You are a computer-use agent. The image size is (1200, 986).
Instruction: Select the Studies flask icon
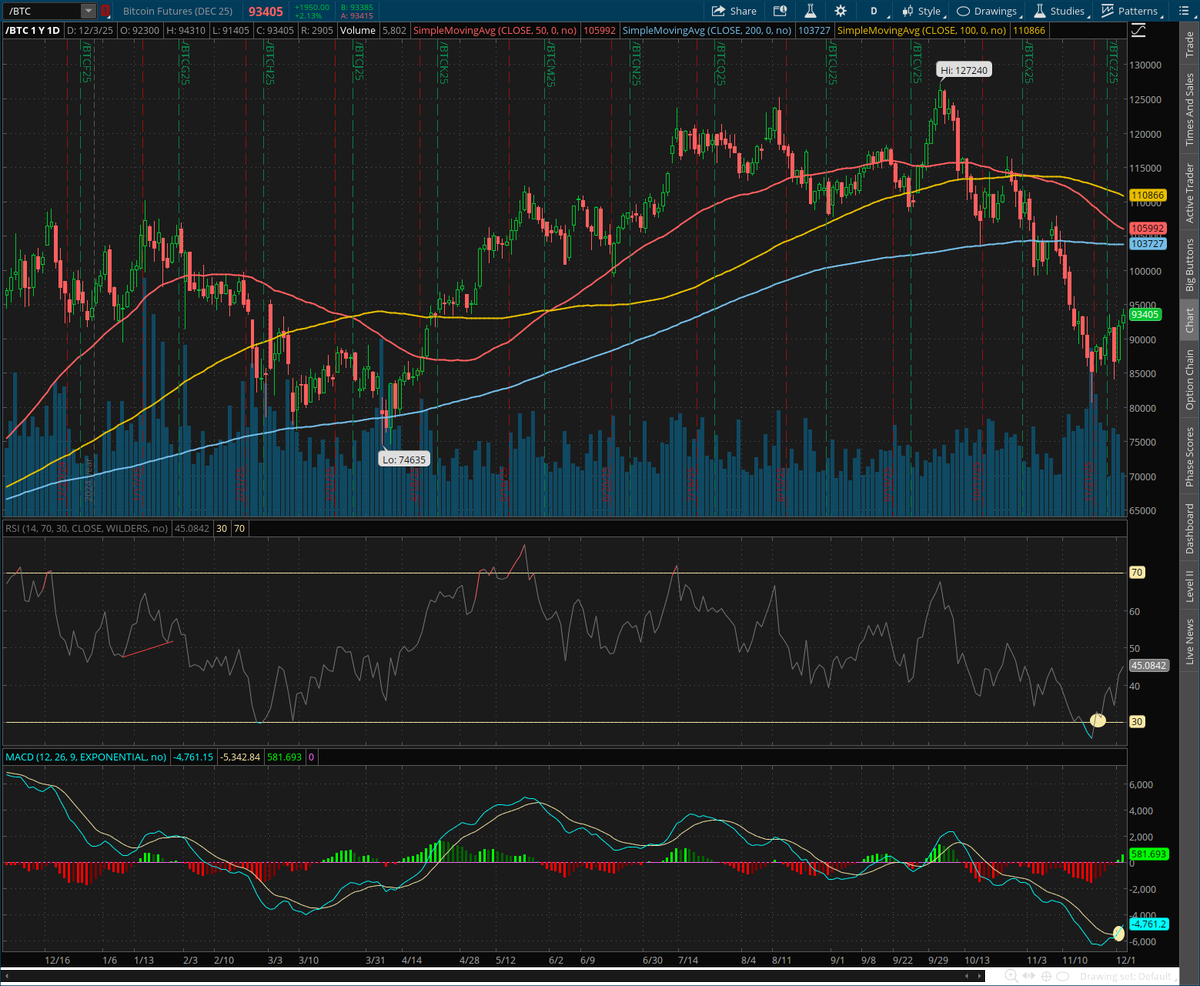point(1038,11)
